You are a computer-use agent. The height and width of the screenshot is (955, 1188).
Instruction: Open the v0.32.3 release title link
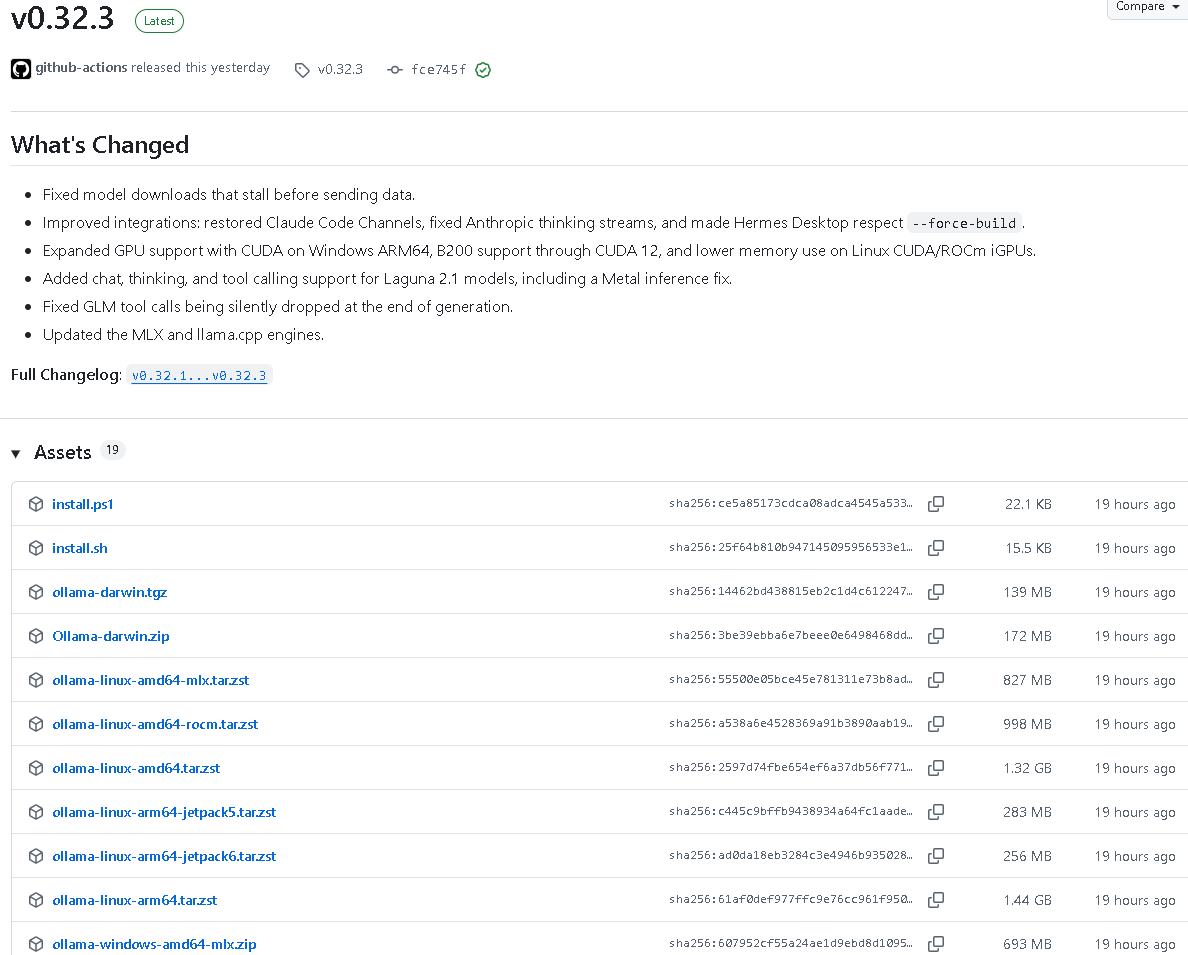(x=63, y=18)
